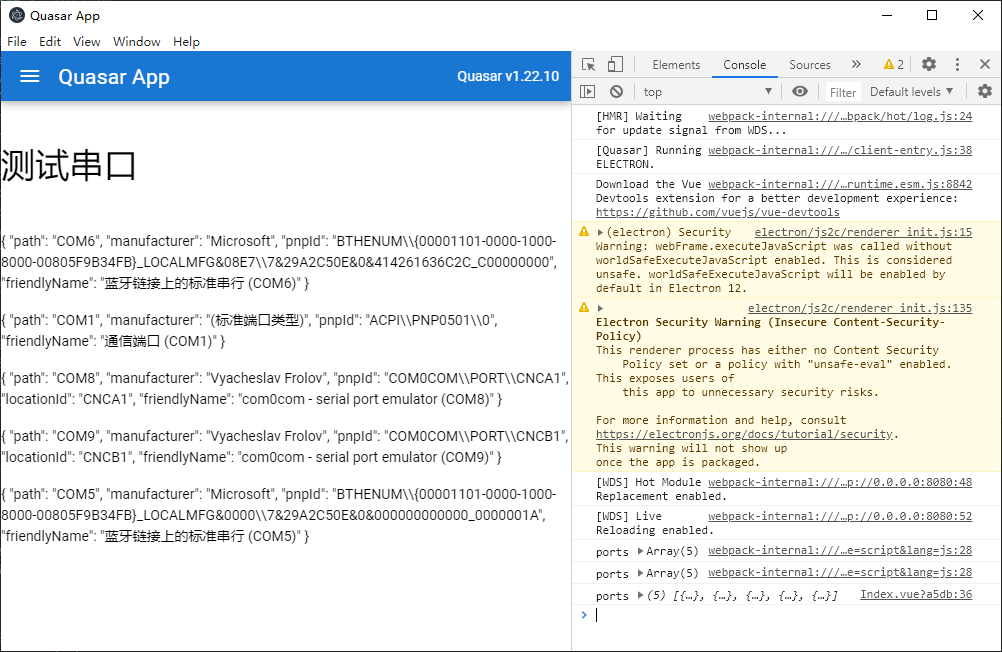Viewport: 1002px width, 652px height.
Task: Open source link Index.vue?a5db:36
Action: pyautogui.click(x=916, y=594)
